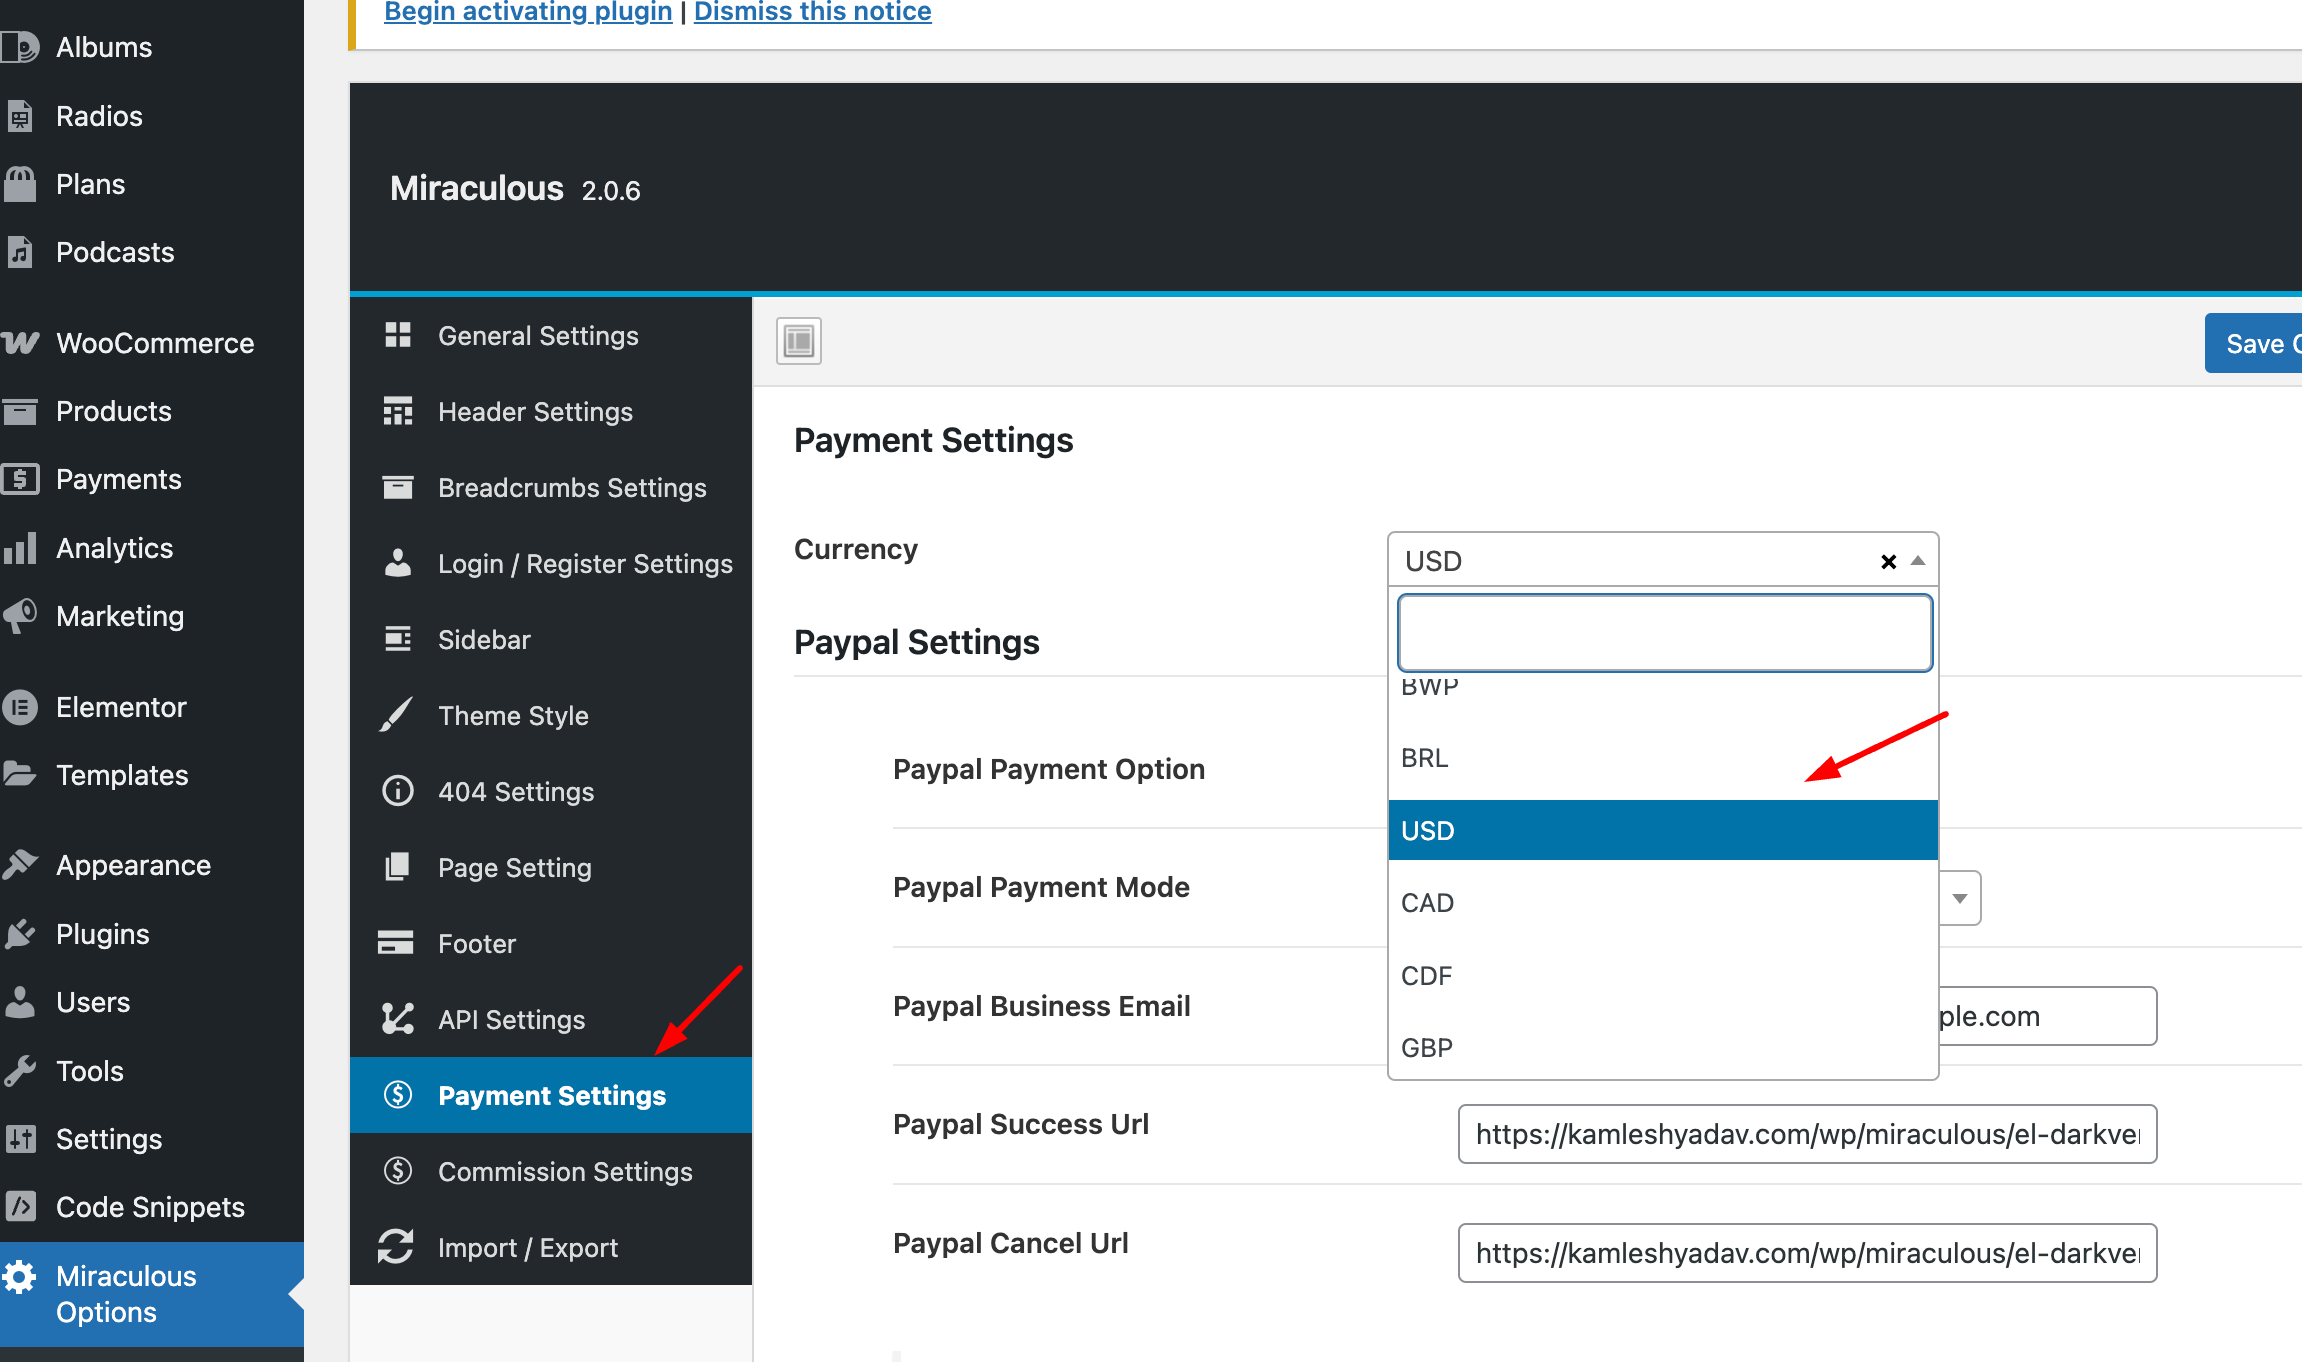Click the Marketing megaphone icon
Screen dimensions: 2302x1362
click(x=20, y=616)
